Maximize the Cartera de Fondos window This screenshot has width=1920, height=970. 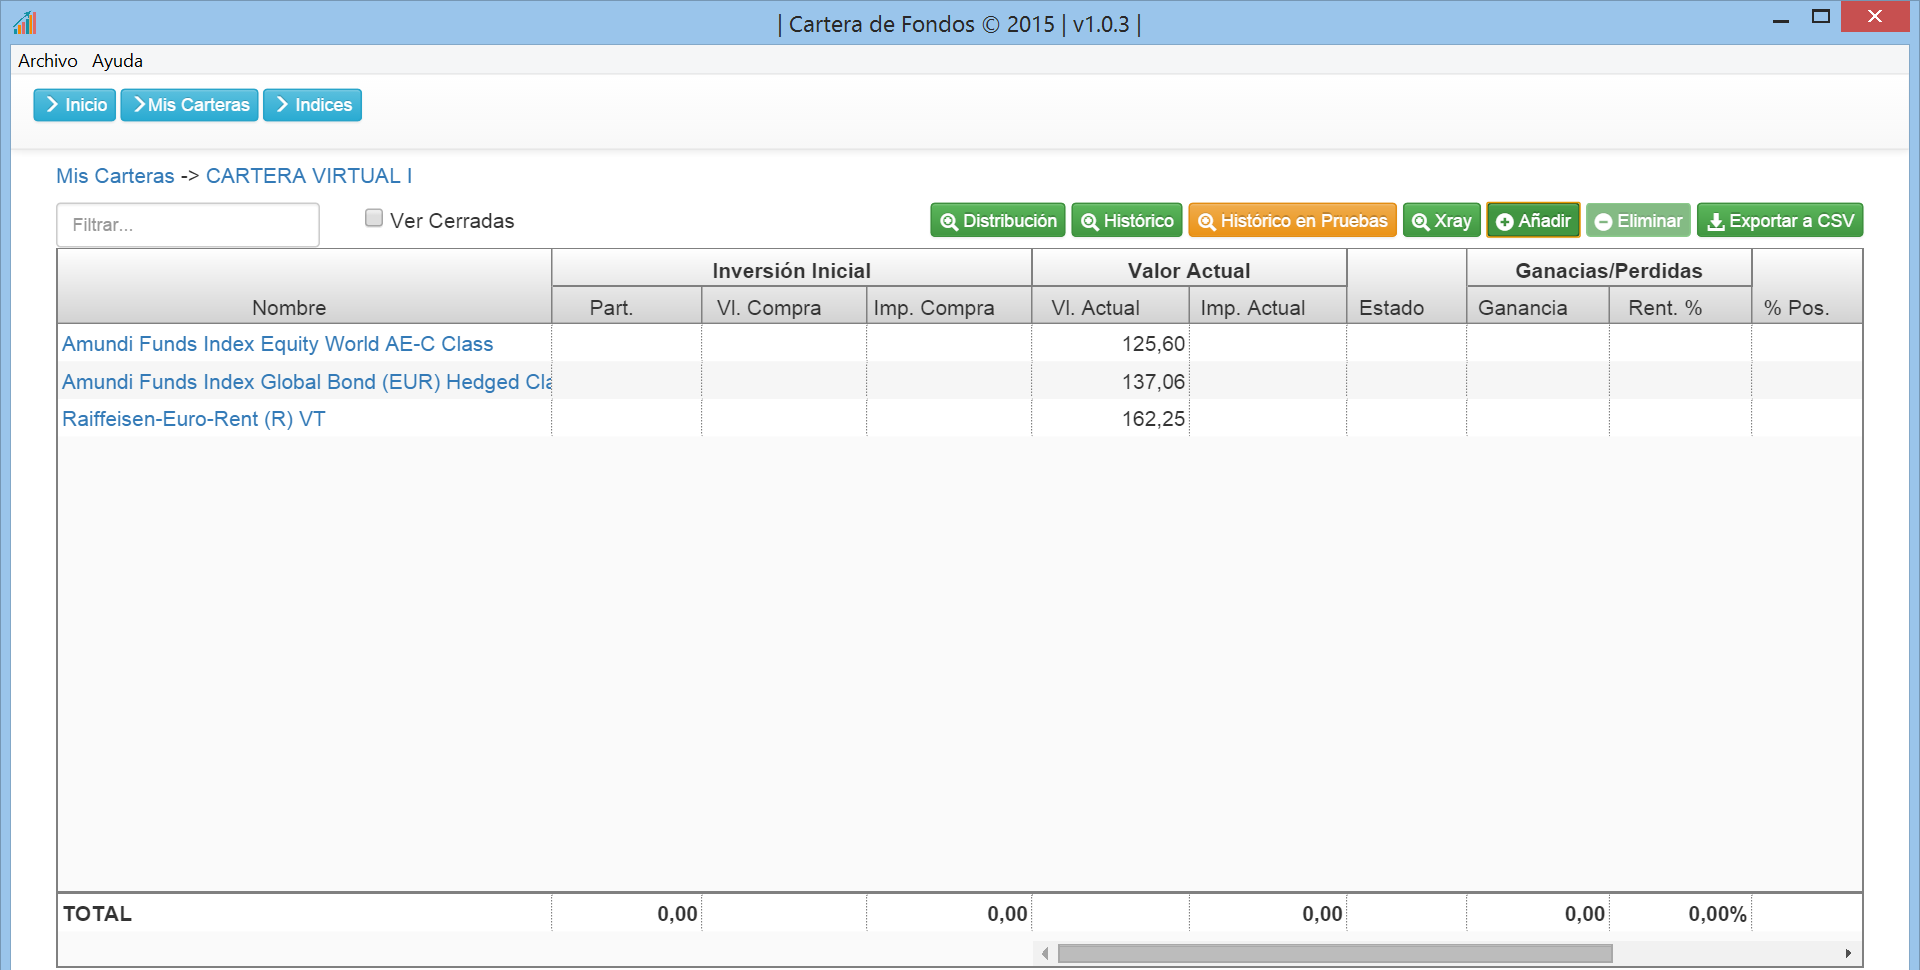click(x=1821, y=17)
